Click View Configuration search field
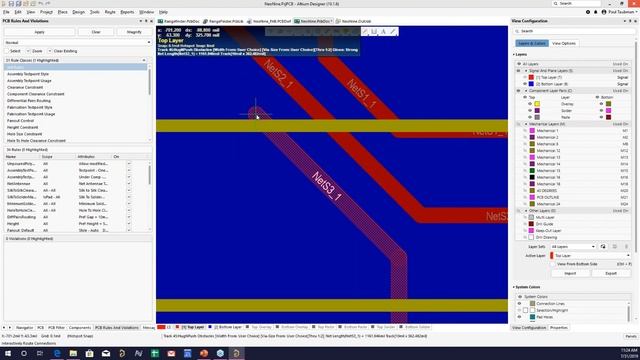The image size is (640, 360). click(573, 31)
